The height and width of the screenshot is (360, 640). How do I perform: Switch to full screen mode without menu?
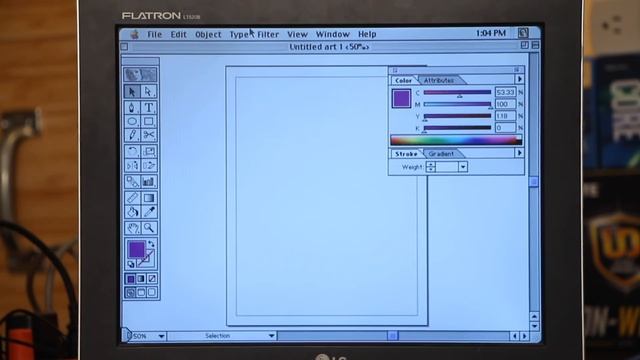click(152, 292)
